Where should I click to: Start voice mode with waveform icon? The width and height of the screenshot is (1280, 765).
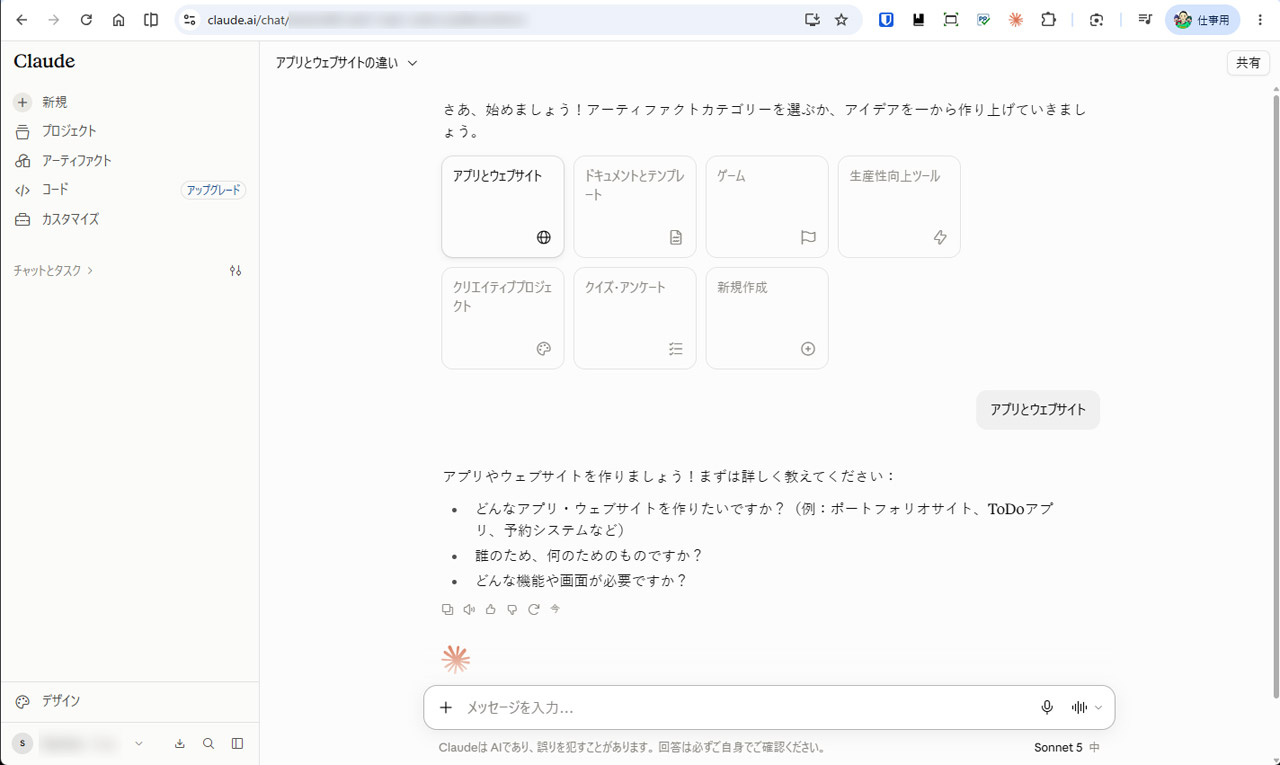pos(1079,707)
